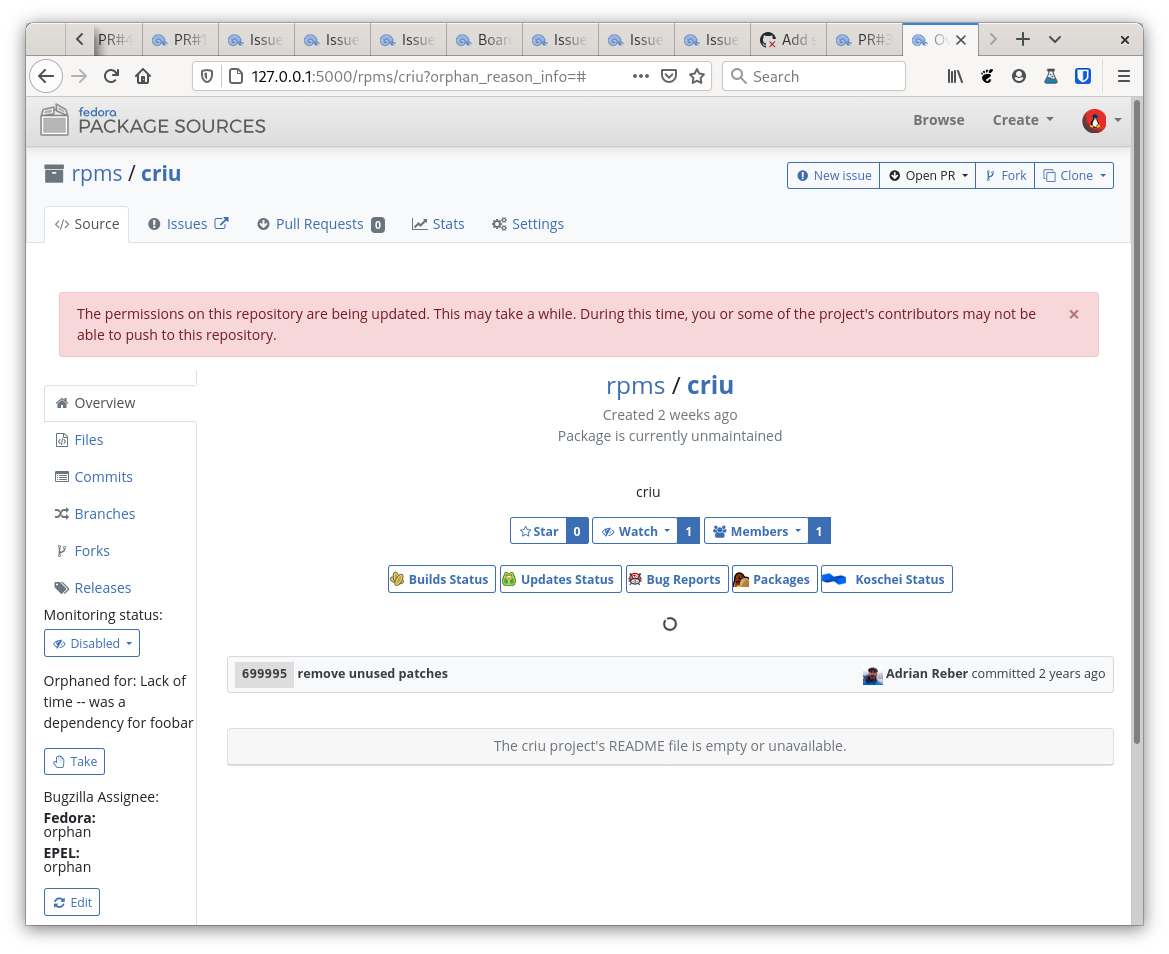Expand the Members dropdown
The width and height of the screenshot is (1169, 954).
[757, 531]
